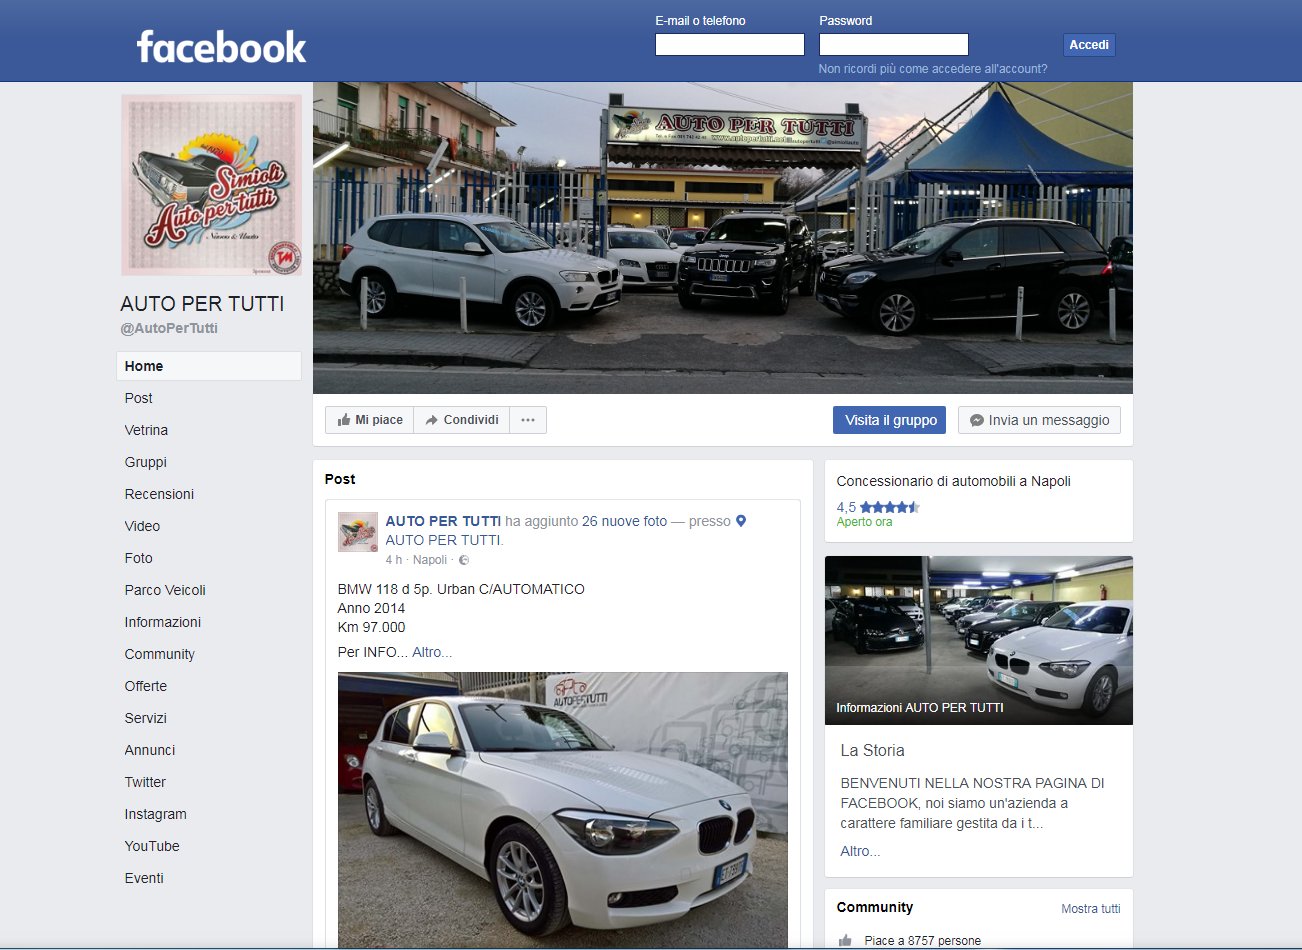Open the dealership cover photo
This screenshot has width=1302, height=950.
click(x=723, y=238)
